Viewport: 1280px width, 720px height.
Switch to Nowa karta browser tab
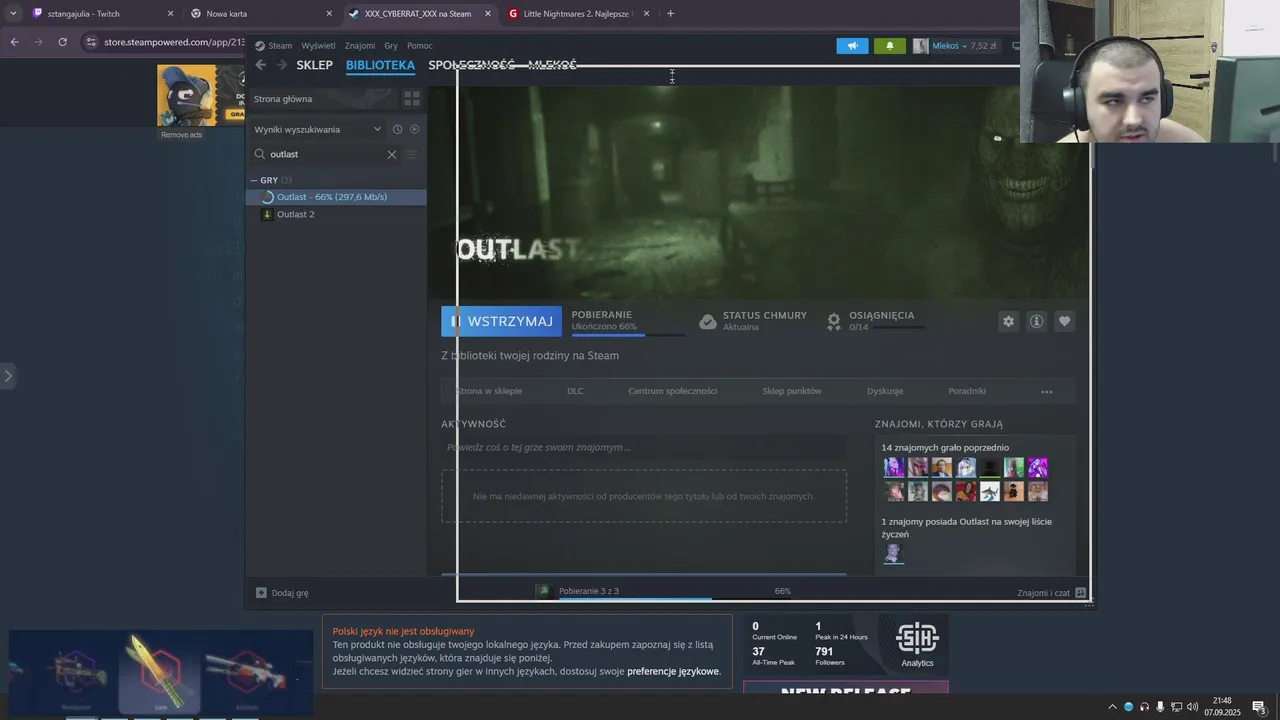pos(262,14)
